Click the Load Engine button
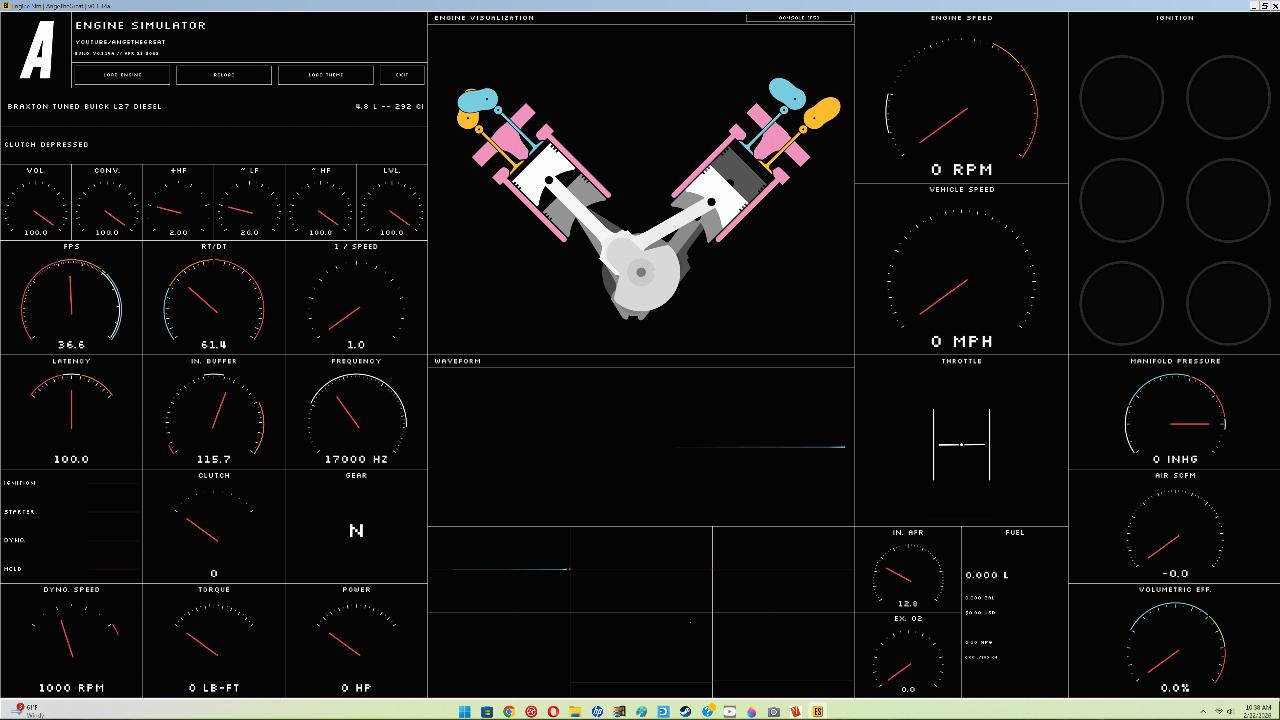 122,75
